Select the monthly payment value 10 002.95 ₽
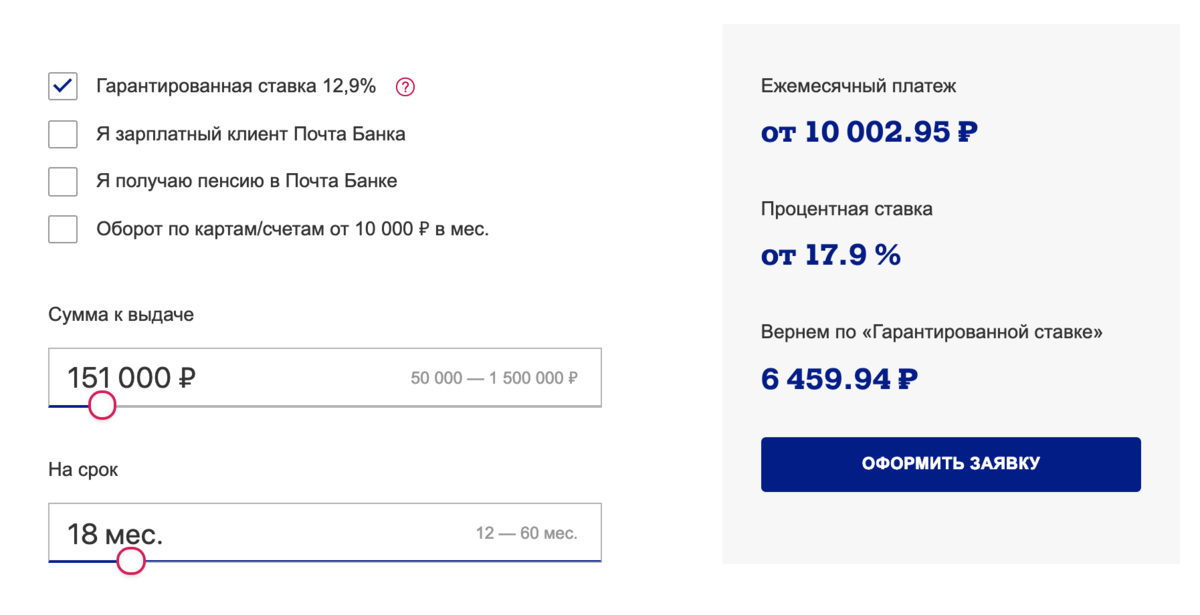 [x=869, y=132]
